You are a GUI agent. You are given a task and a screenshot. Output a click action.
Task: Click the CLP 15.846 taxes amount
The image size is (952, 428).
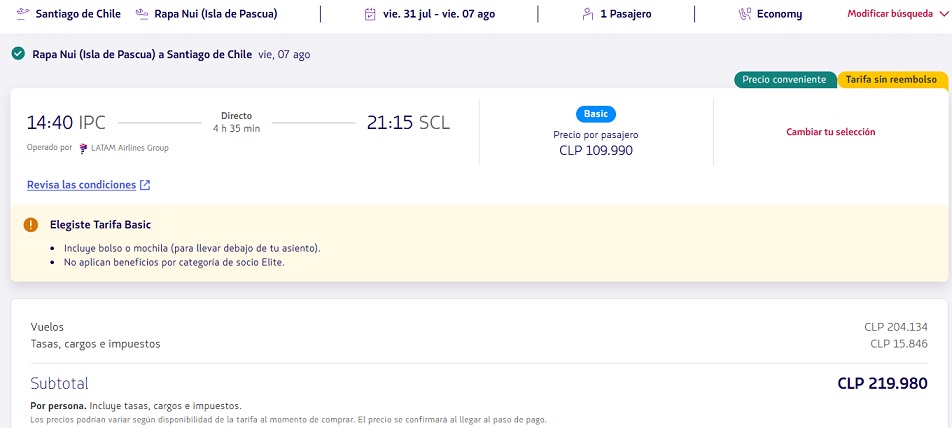tap(899, 344)
